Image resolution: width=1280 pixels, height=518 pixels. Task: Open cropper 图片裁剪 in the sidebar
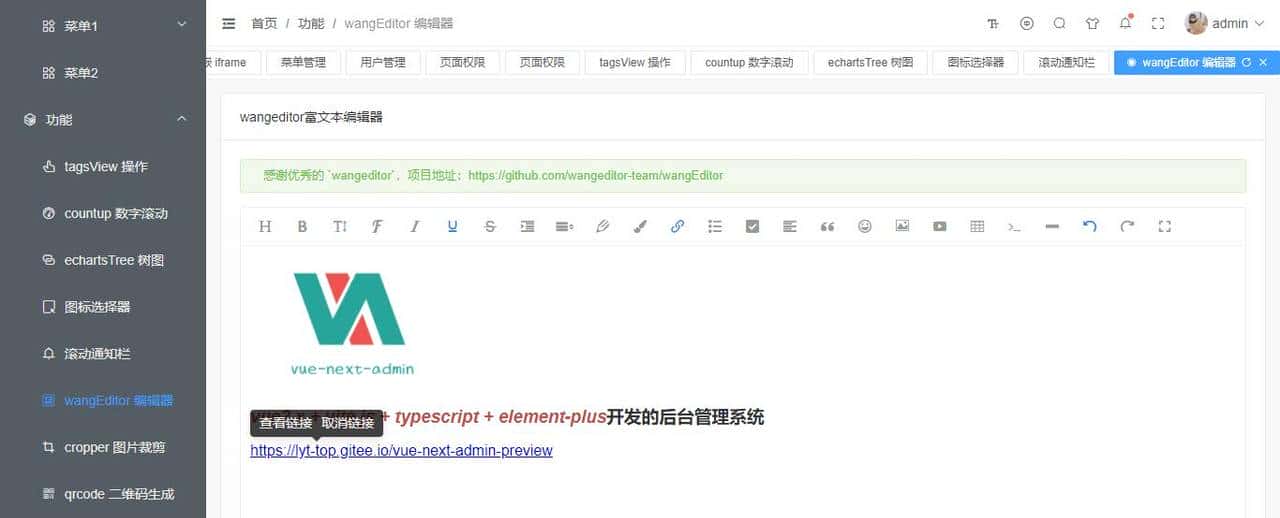(103, 447)
